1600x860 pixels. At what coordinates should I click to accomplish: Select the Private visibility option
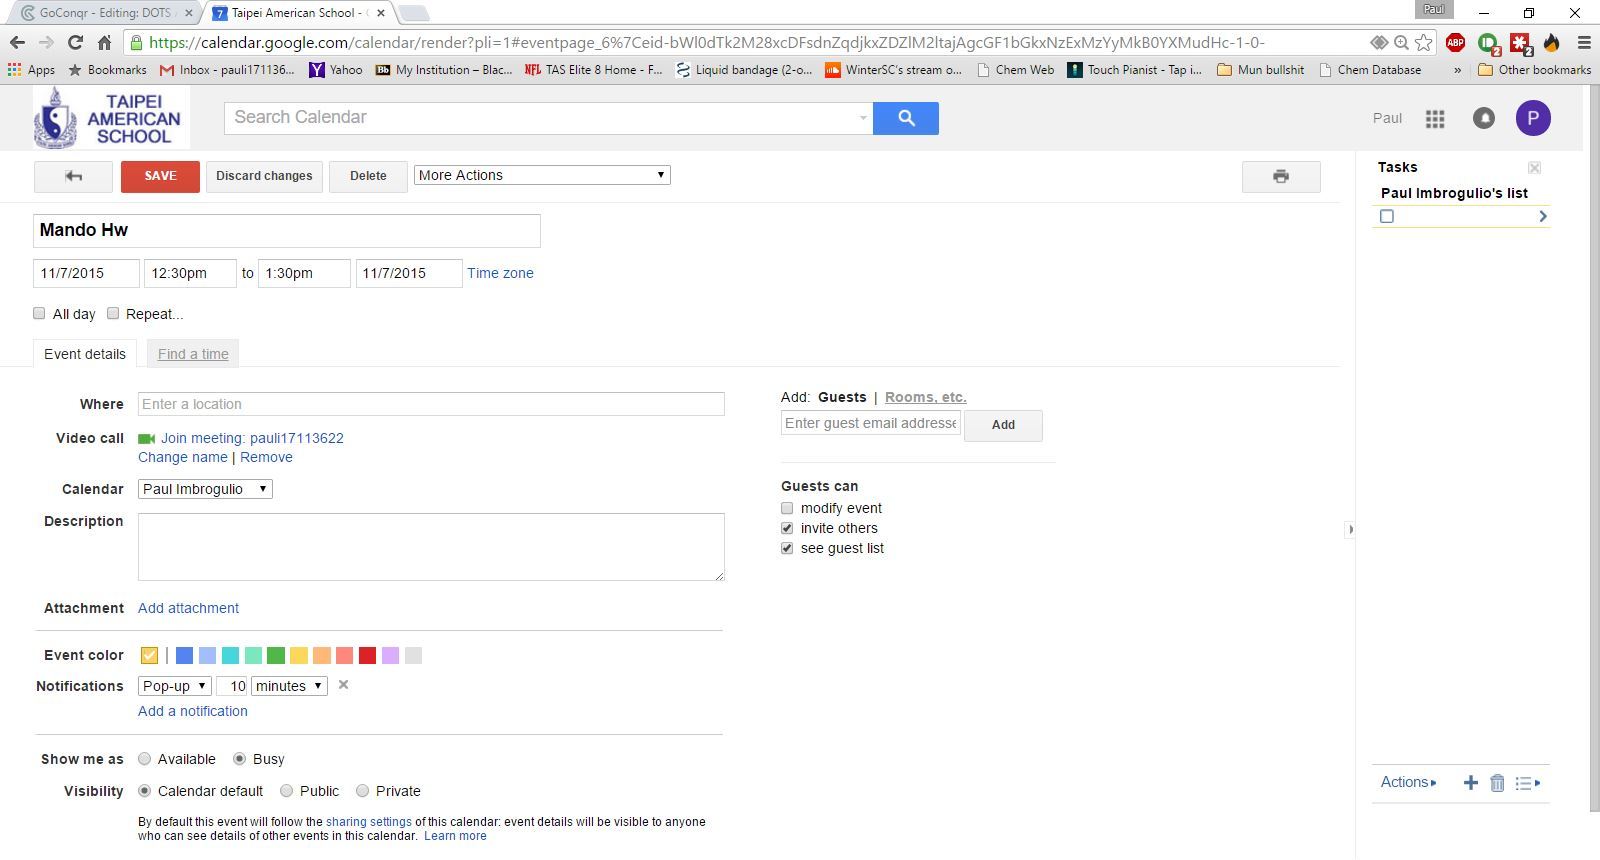pos(362,791)
